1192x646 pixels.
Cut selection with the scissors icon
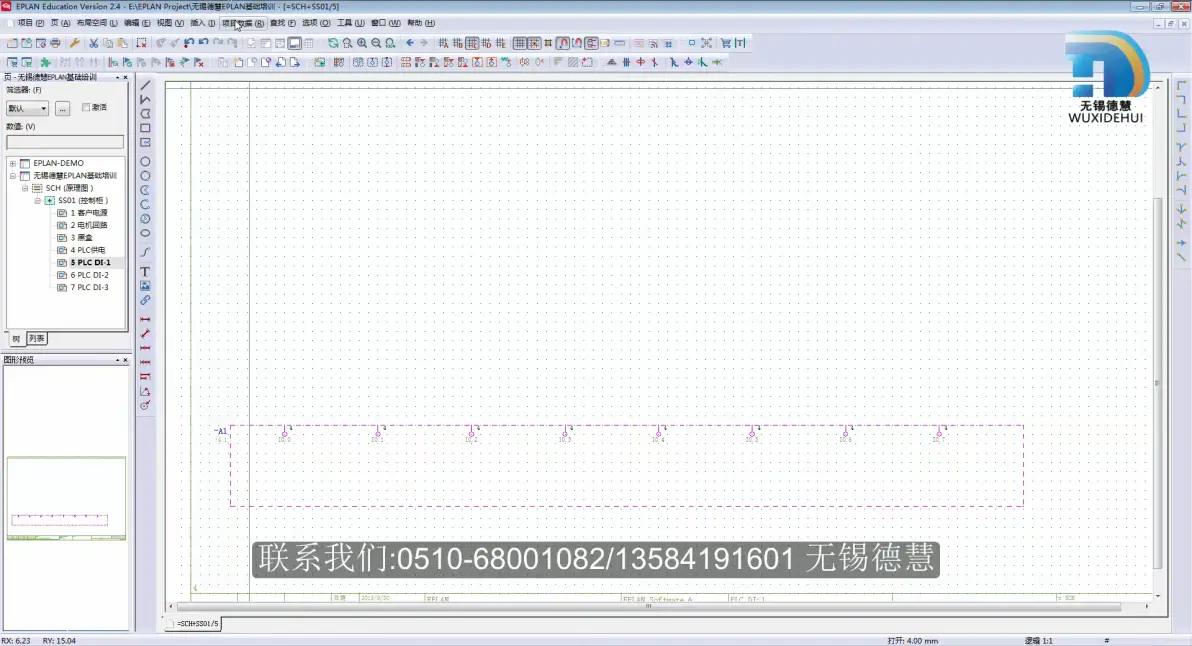tap(94, 43)
